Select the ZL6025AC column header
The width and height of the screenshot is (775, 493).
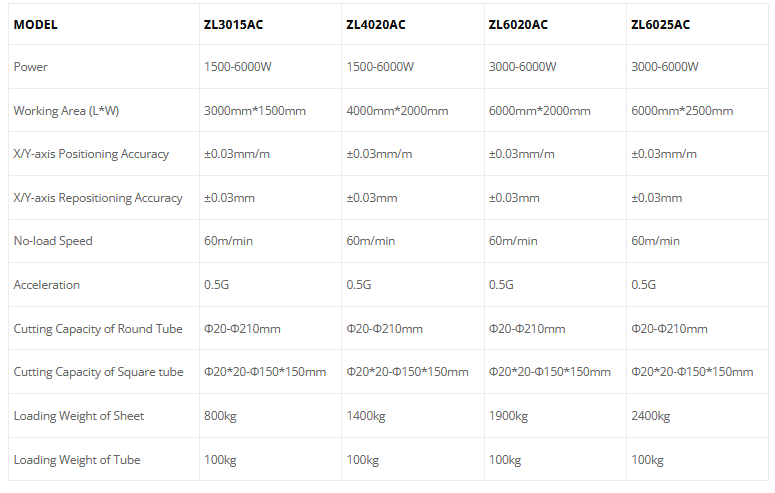(660, 24)
